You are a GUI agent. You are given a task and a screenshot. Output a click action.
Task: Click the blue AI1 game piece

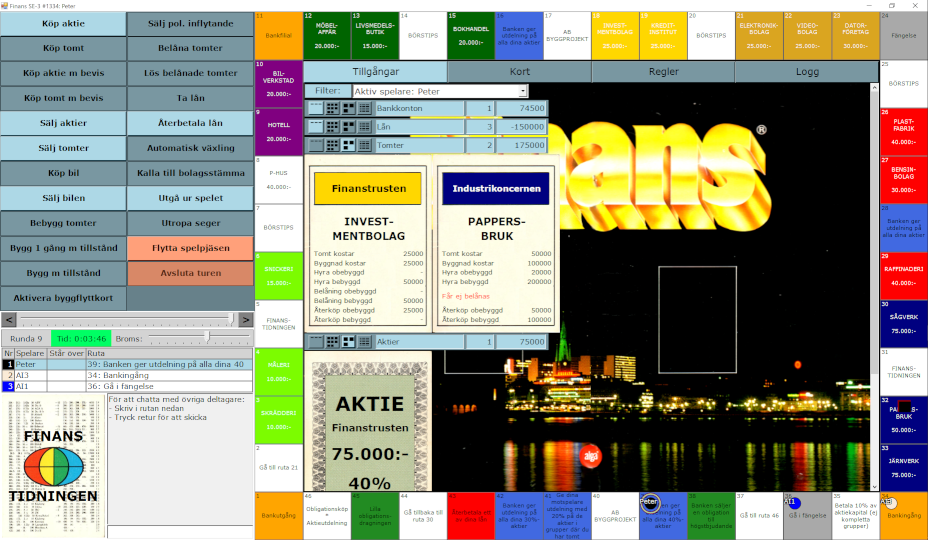tap(793, 503)
